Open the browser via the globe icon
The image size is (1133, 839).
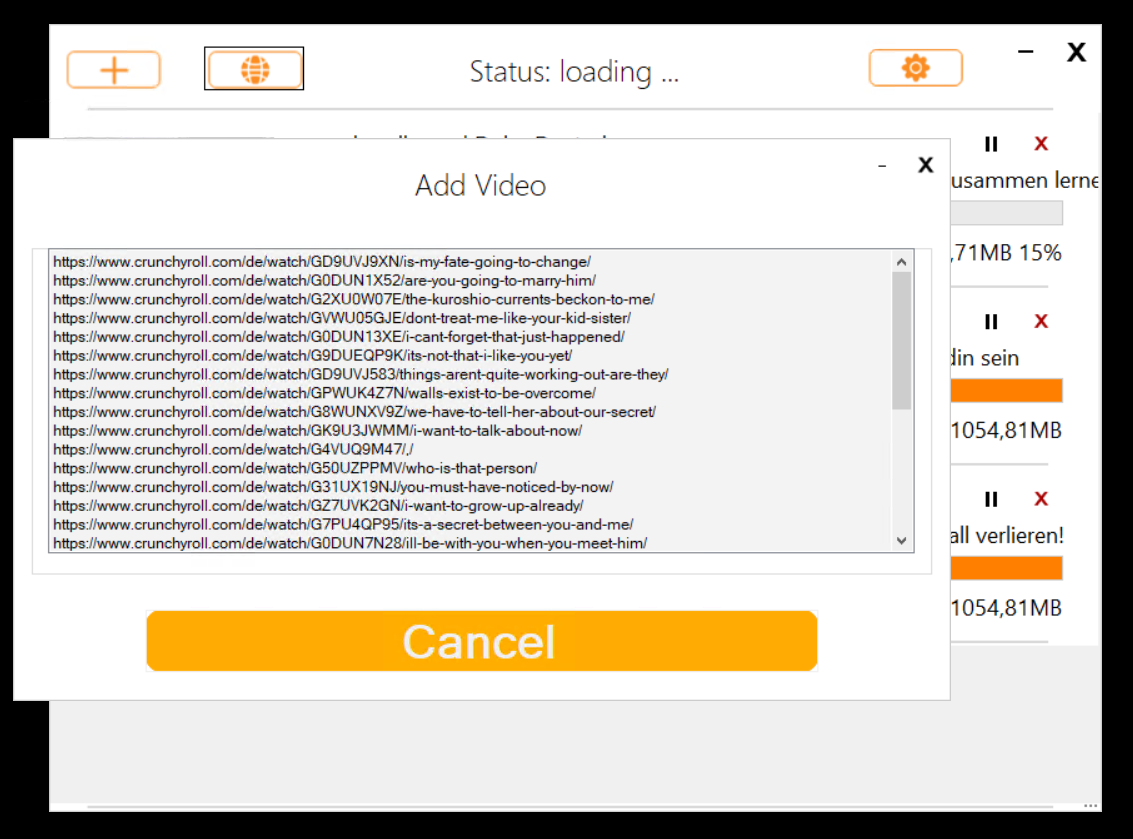254,69
